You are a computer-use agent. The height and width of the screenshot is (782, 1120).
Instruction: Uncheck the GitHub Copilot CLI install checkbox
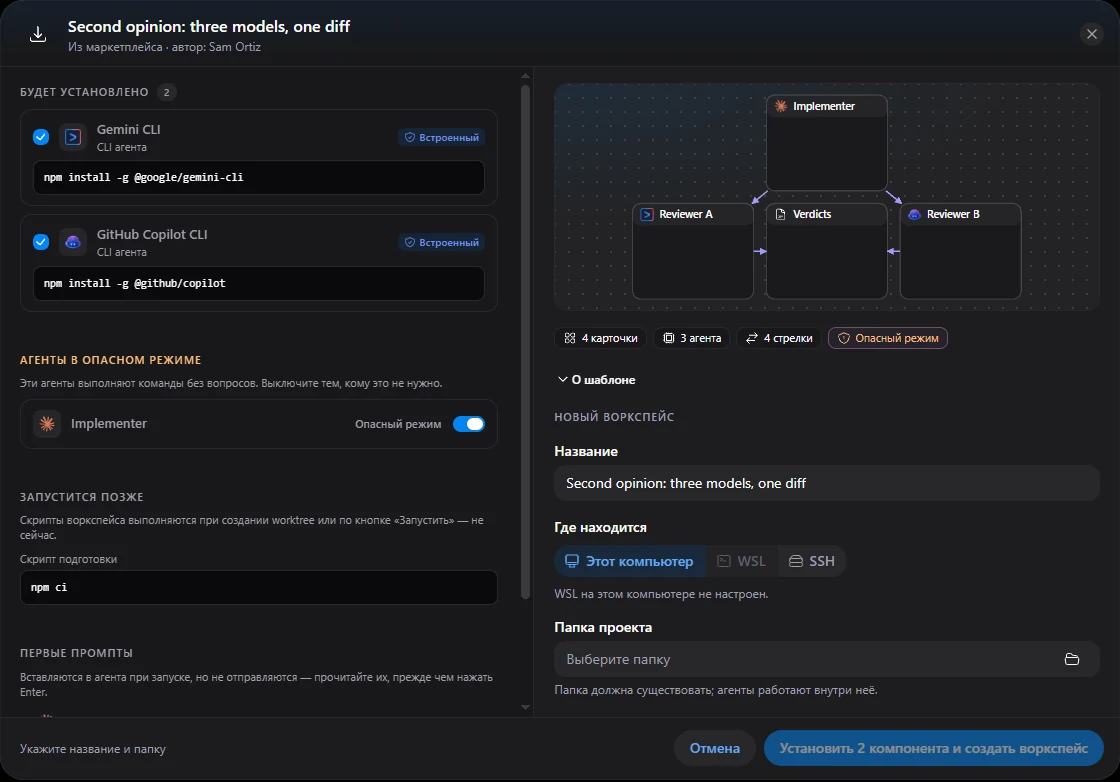point(41,242)
